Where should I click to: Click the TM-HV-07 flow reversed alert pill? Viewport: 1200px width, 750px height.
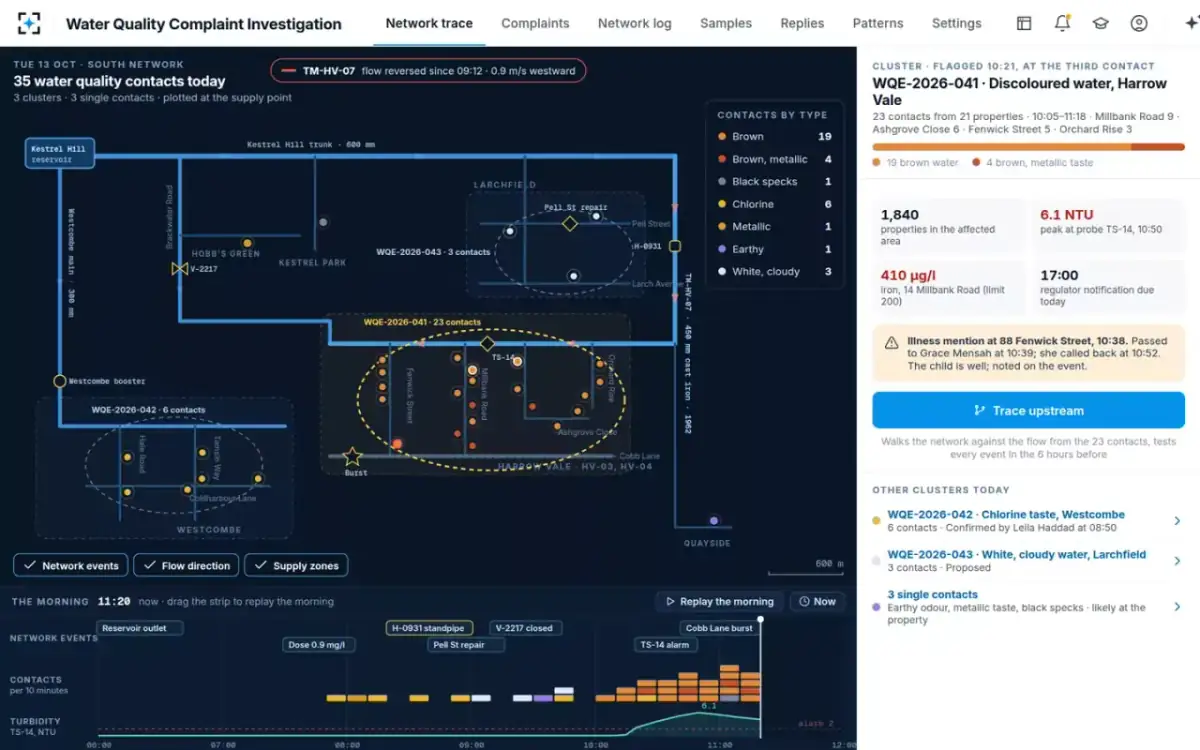428,70
